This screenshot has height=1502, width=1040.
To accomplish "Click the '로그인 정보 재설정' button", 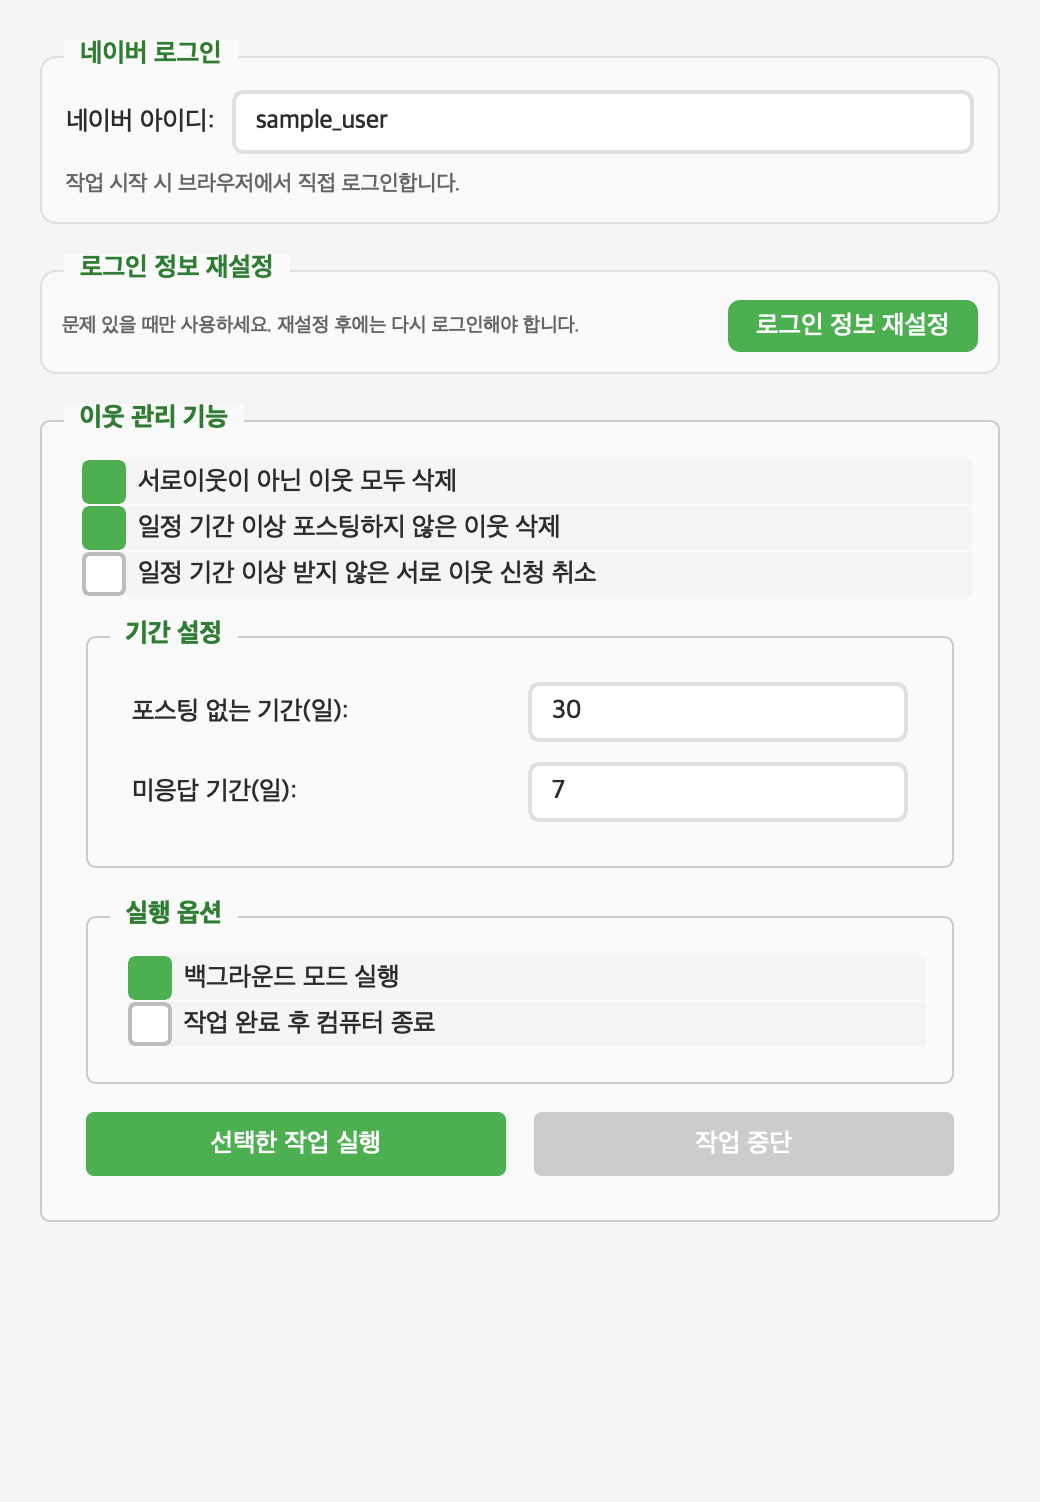I will pyautogui.click(x=852, y=325).
